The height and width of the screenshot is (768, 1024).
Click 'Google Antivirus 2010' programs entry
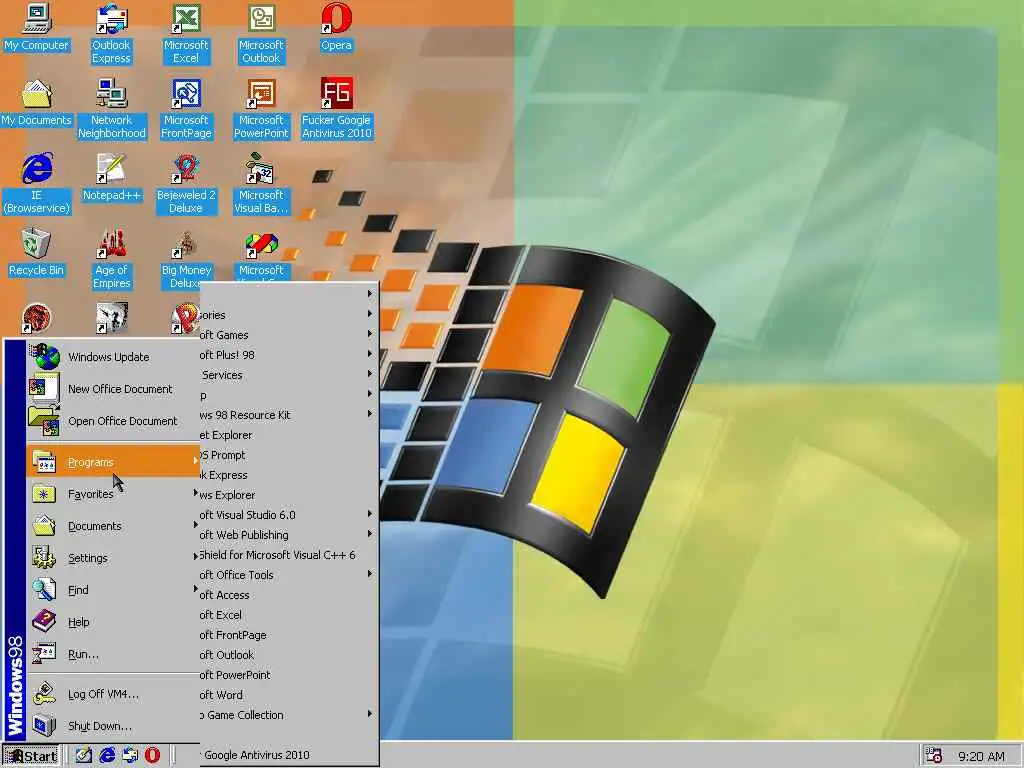tap(288, 755)
